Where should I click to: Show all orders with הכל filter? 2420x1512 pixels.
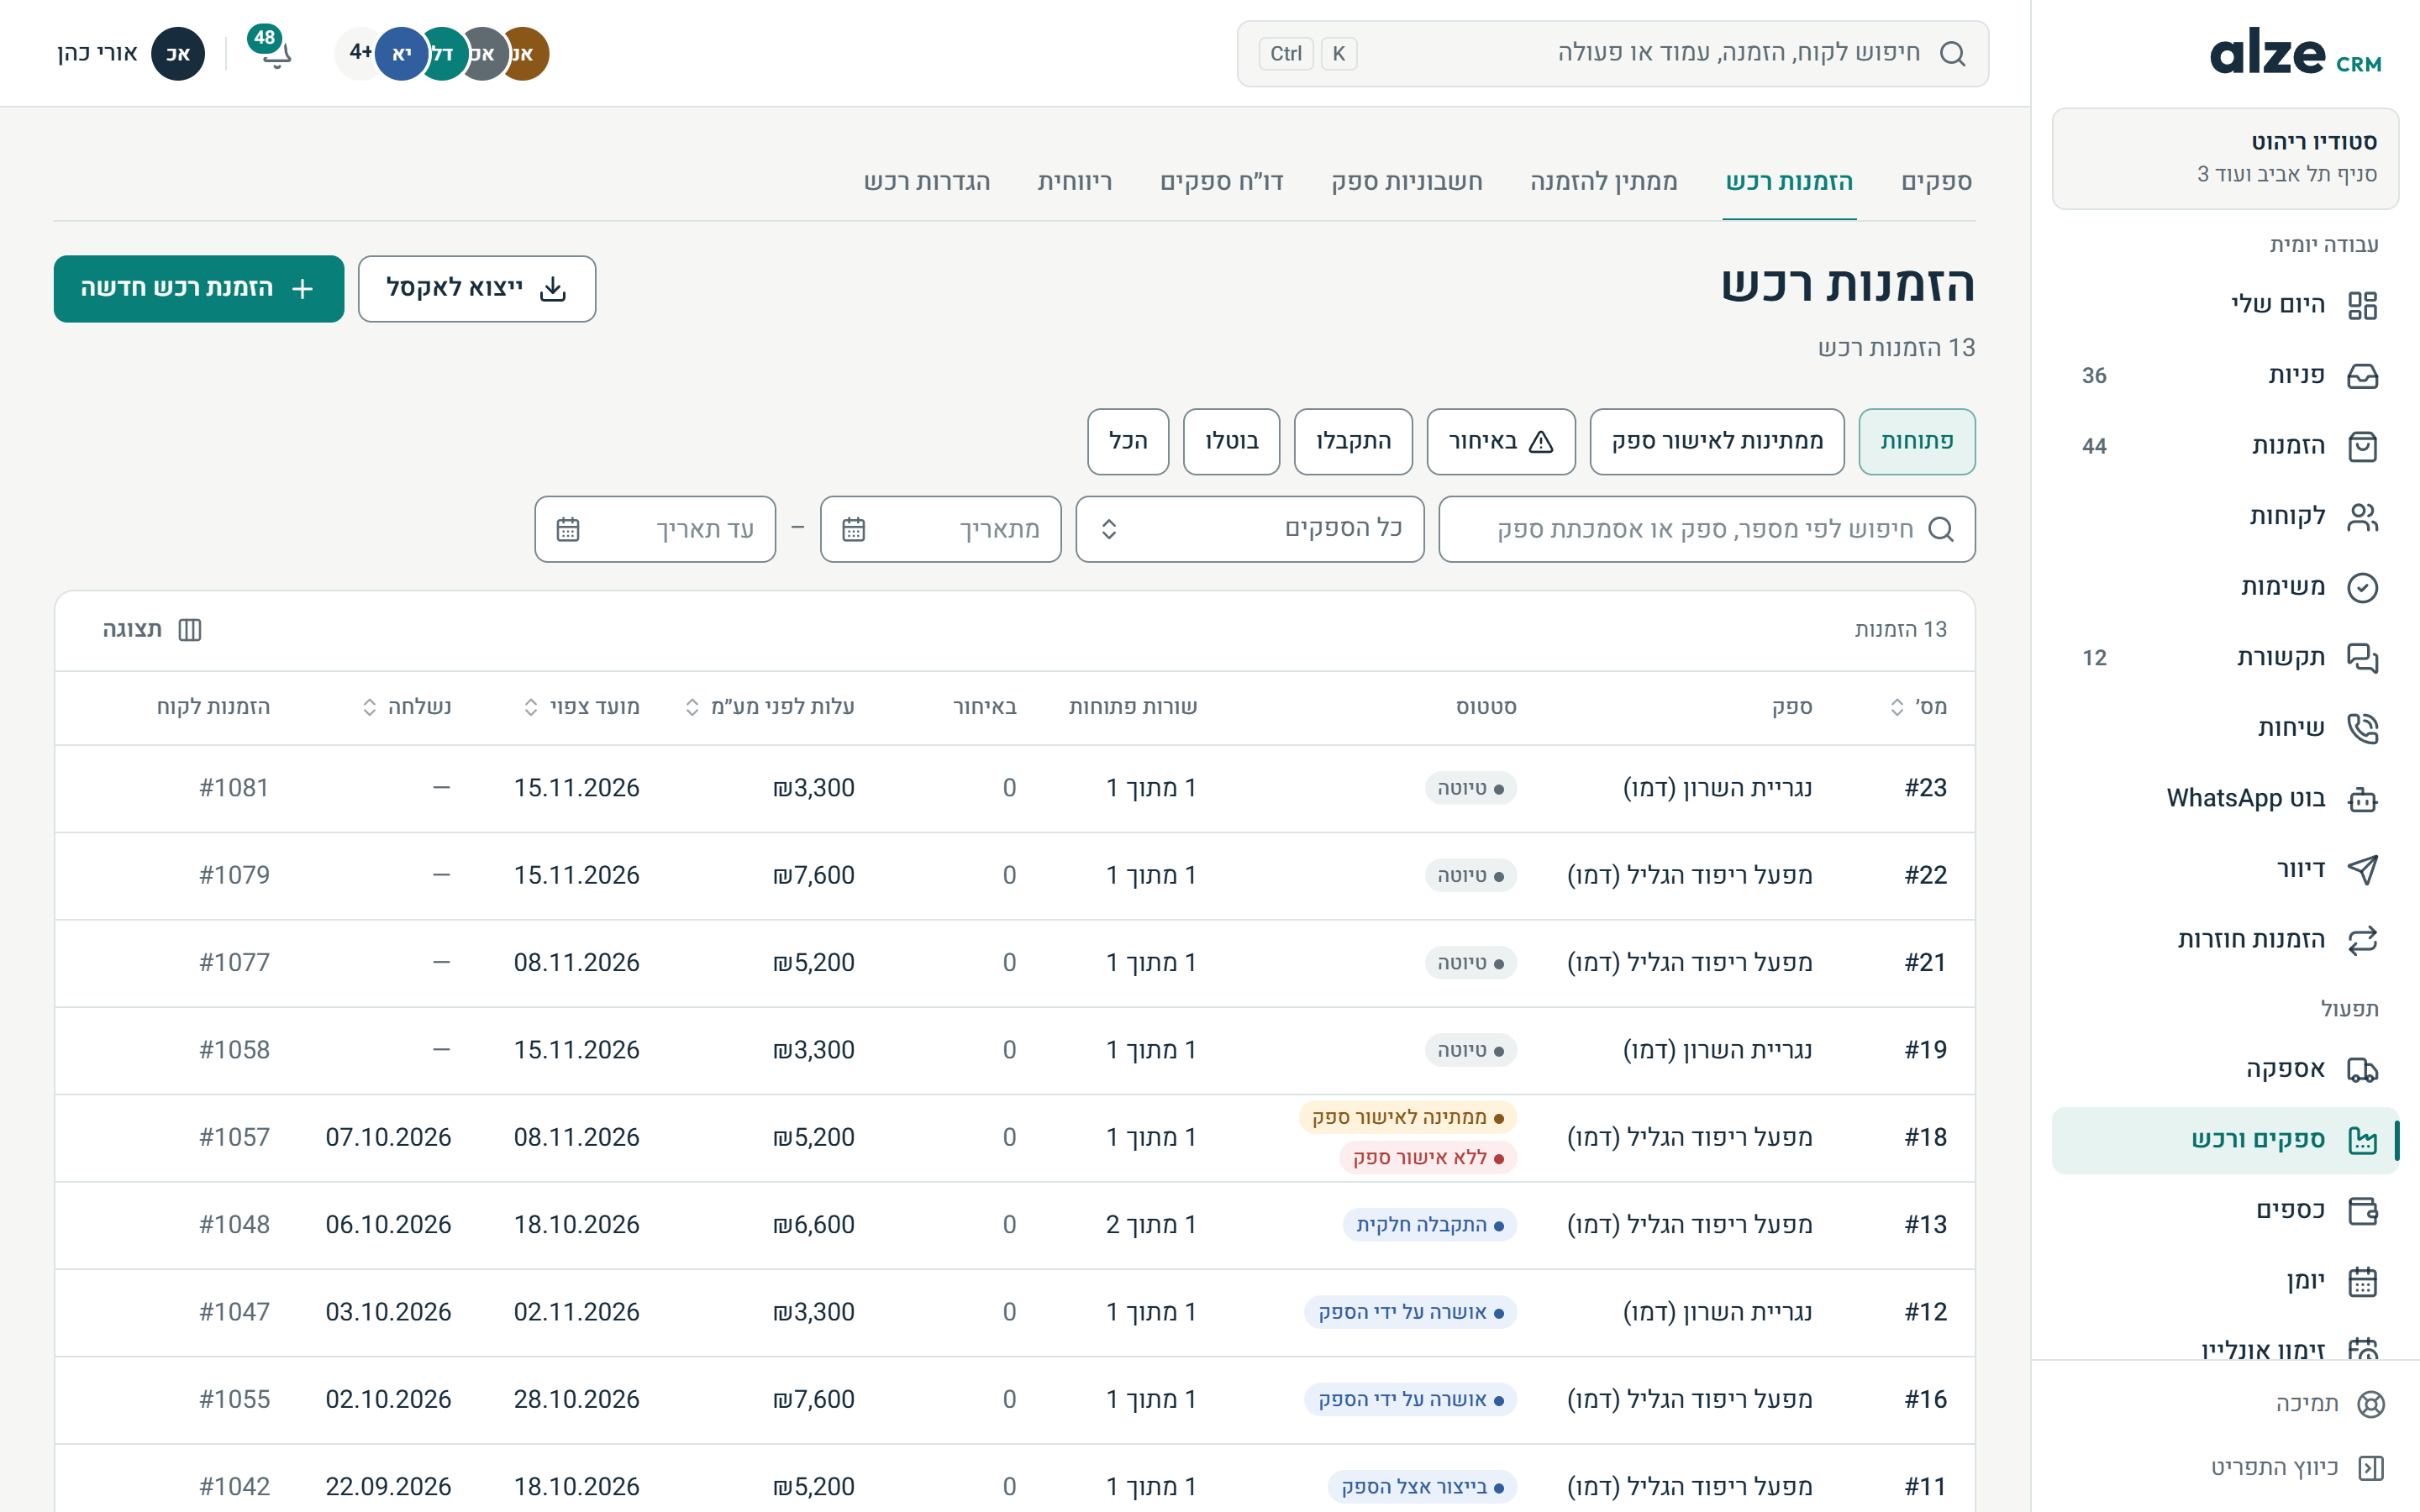point(1128,441)
